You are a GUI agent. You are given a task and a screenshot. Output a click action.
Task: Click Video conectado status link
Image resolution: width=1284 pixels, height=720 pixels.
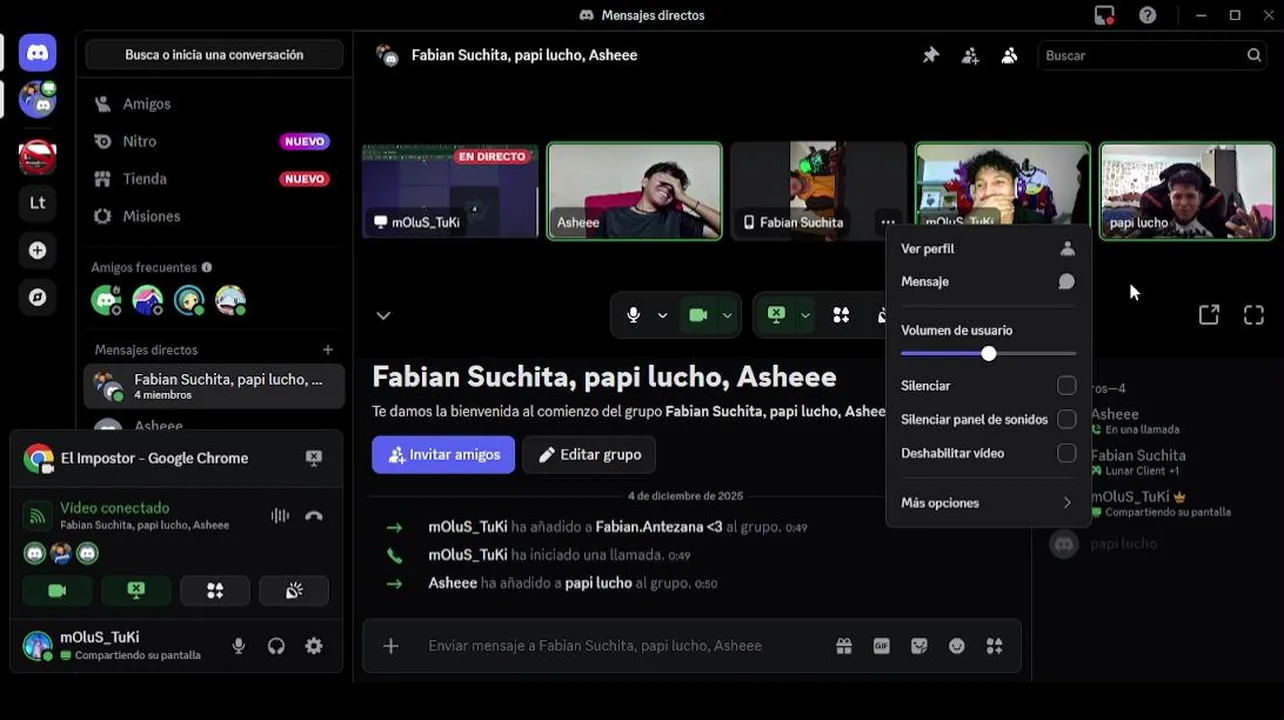(114, 508)
